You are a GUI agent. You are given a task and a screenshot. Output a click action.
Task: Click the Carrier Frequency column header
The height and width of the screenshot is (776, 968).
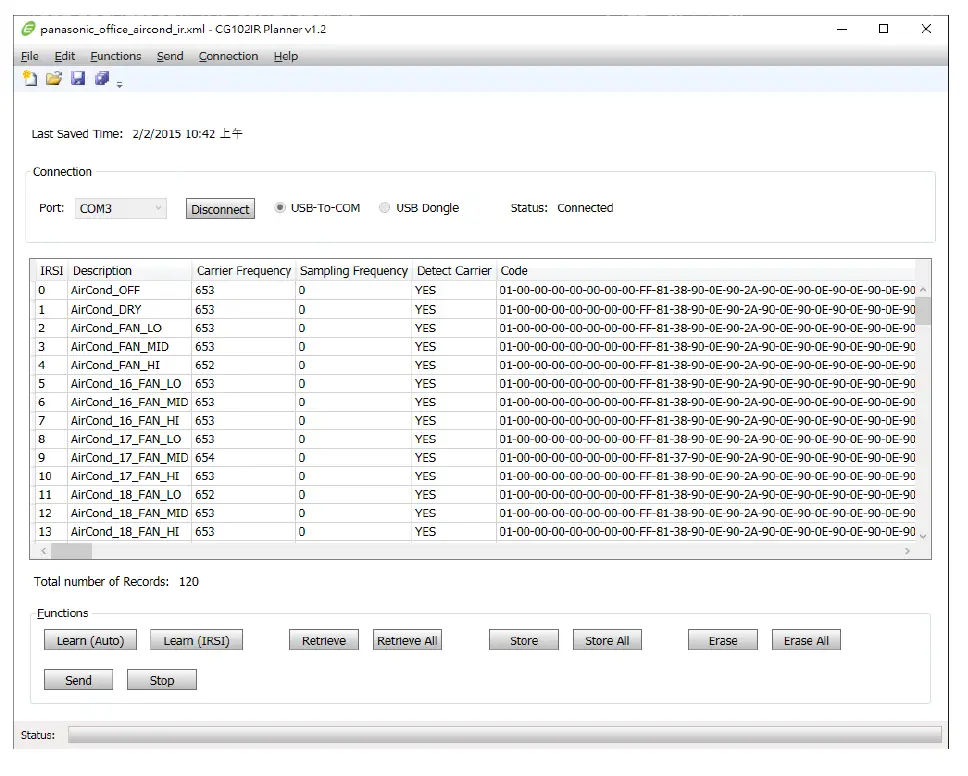244,270
